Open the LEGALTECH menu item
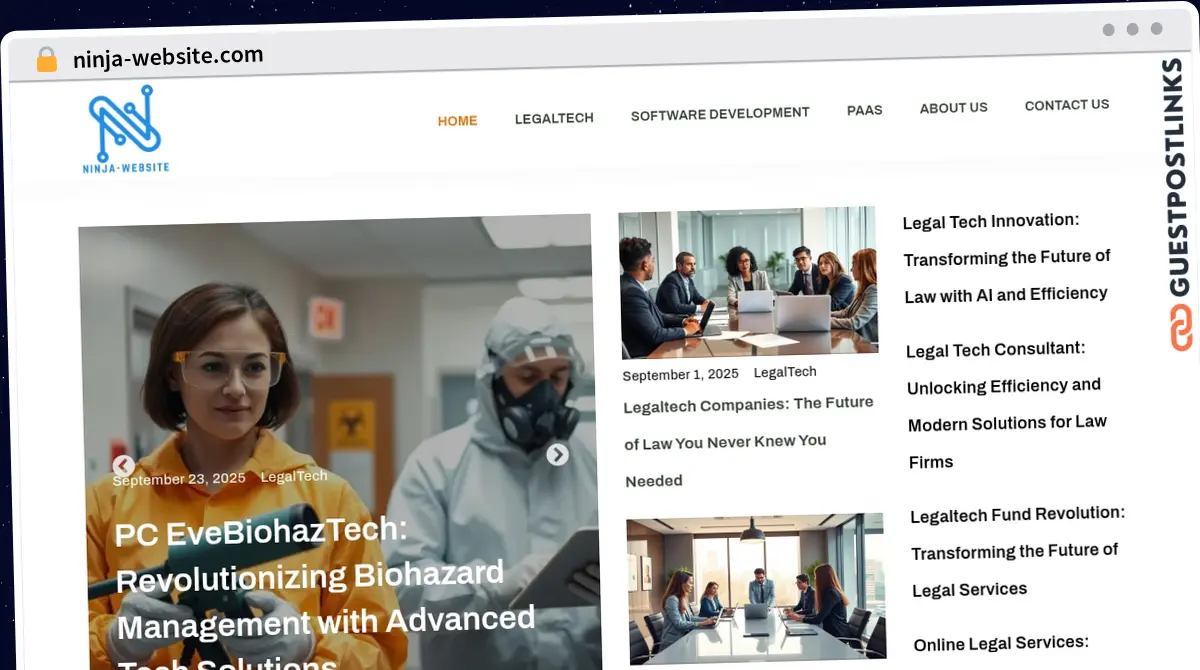Image resolution: width=1200 pixels, height=670 pixels. [x=554, y=118]
